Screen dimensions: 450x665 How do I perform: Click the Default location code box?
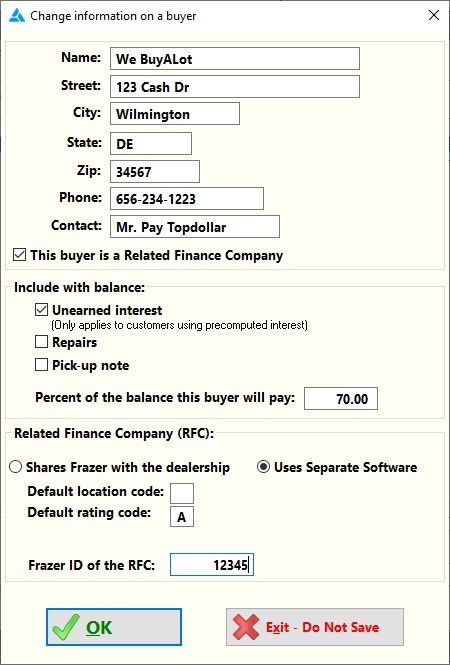(x=182, y=493)
